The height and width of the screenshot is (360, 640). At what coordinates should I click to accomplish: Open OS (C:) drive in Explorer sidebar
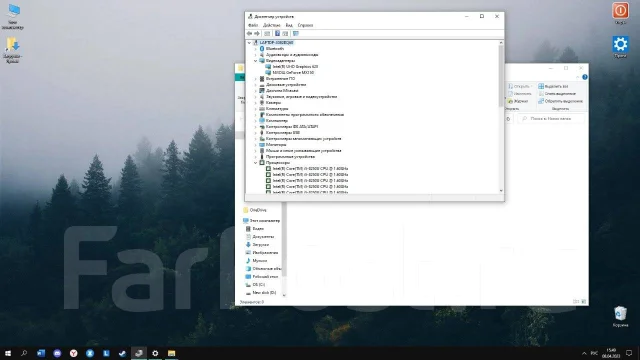tap(255, 285)
